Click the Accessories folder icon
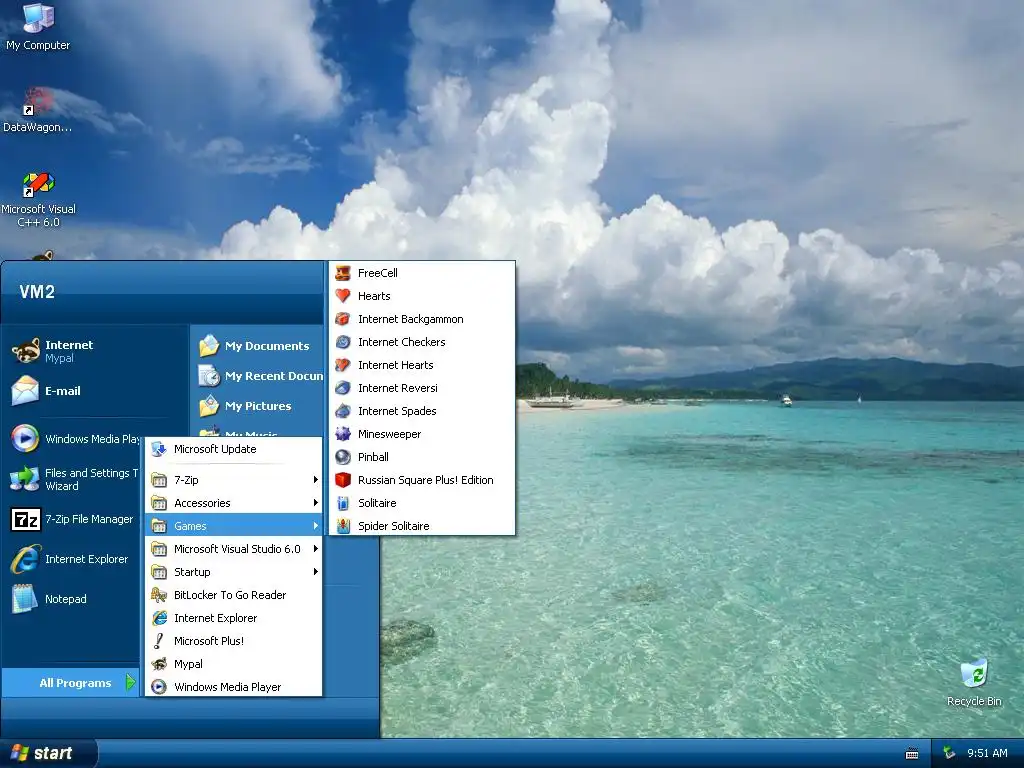Image resolution: width=1024 pixels, height=768 pixels. 159,503
